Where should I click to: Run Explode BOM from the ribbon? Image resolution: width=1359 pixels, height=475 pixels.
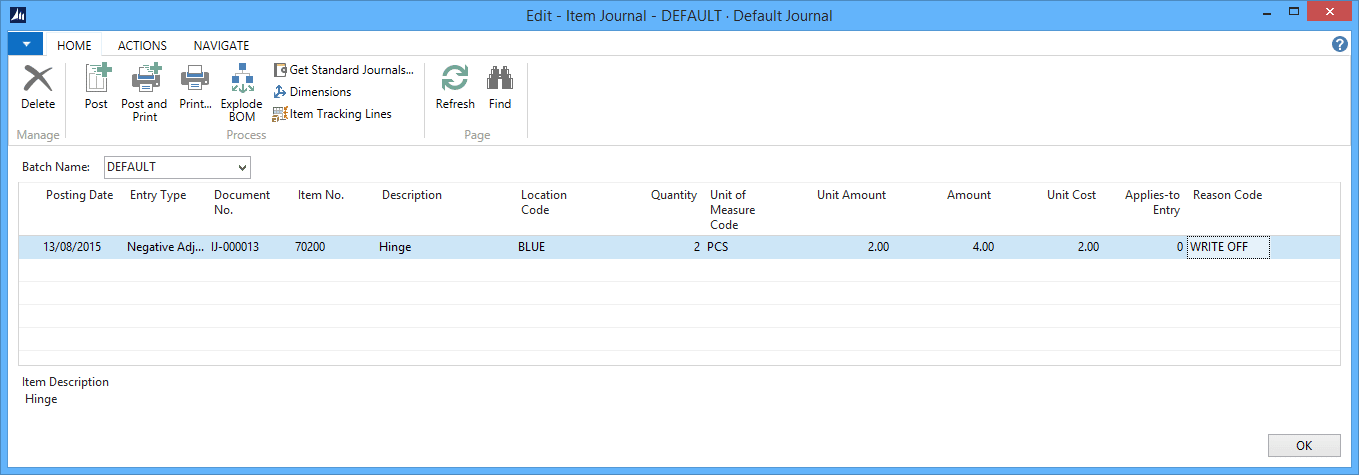(x=242, y=80)
